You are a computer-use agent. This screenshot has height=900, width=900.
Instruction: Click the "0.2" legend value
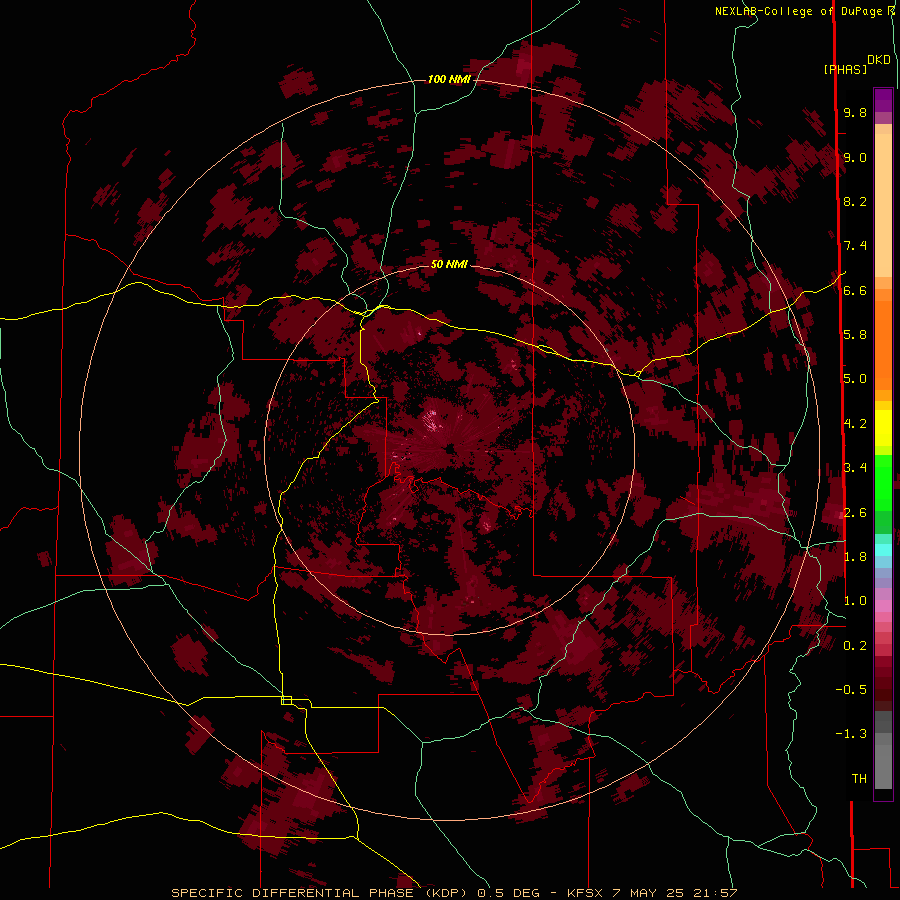point(855,646)
